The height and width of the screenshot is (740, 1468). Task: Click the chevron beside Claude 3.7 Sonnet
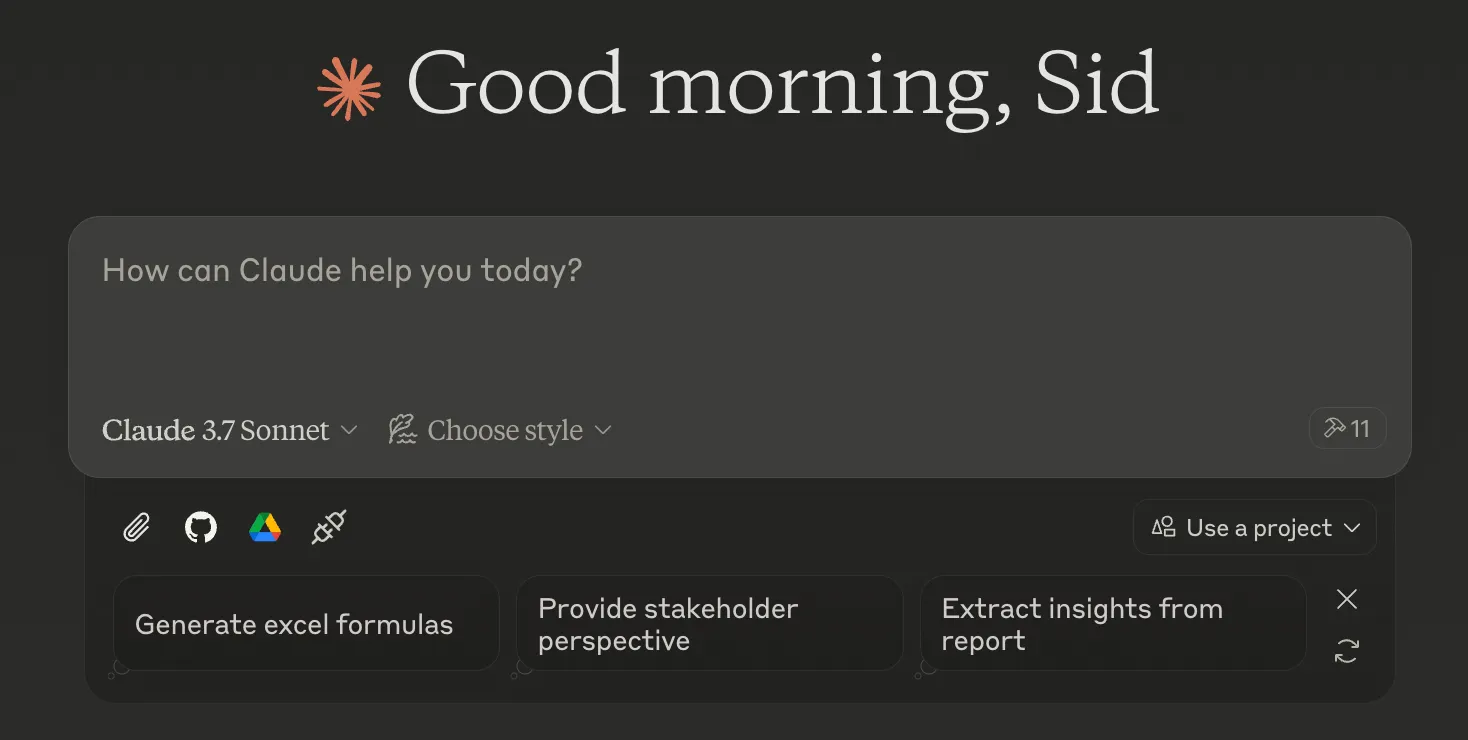349,430
